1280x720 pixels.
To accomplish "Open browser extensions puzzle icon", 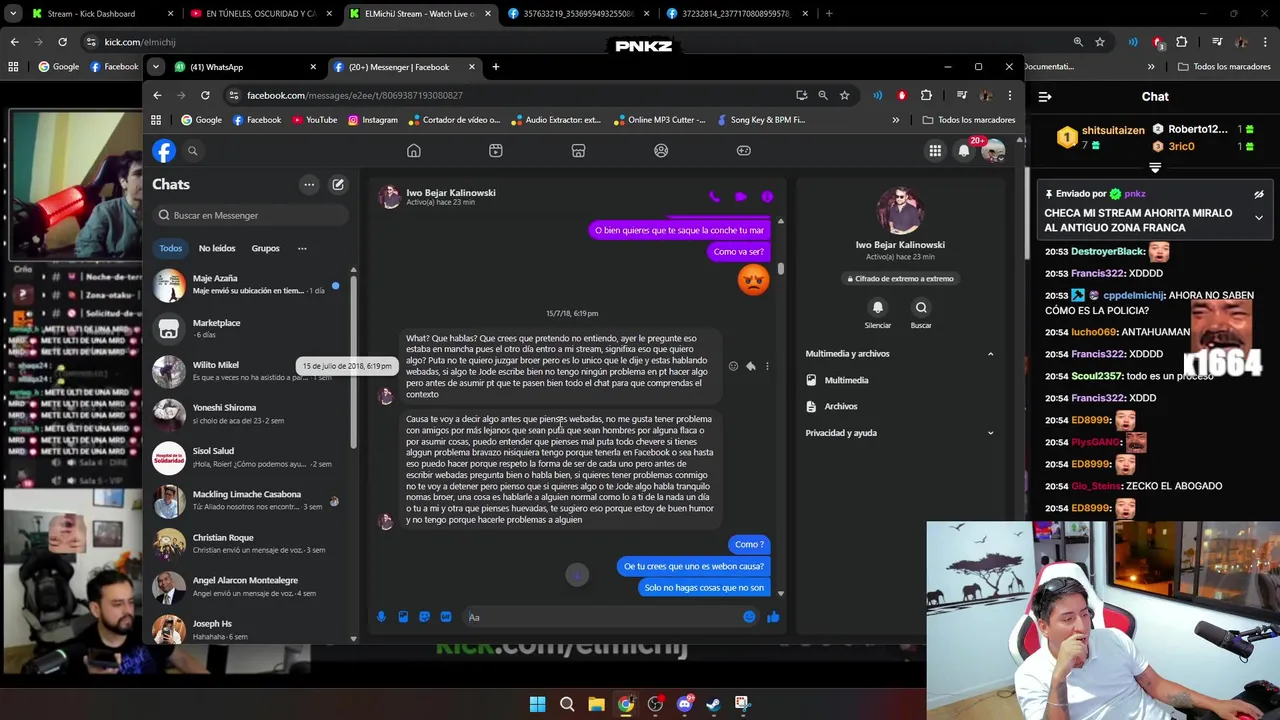I will pyautogui.click(x=926, y=95).
